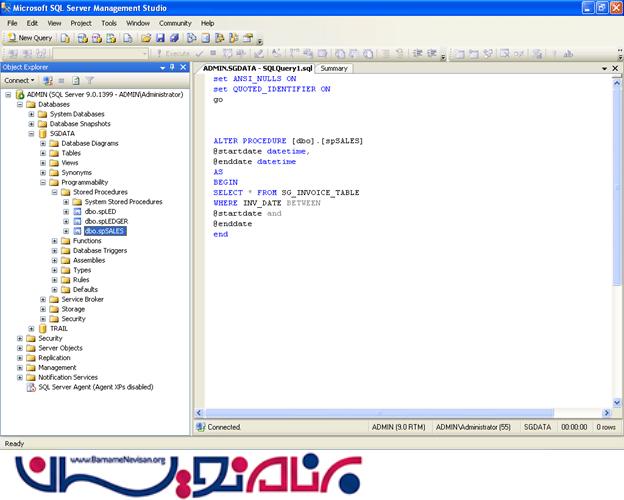
Task: Select the Functions folder
Action: click(x=87, y=241)
